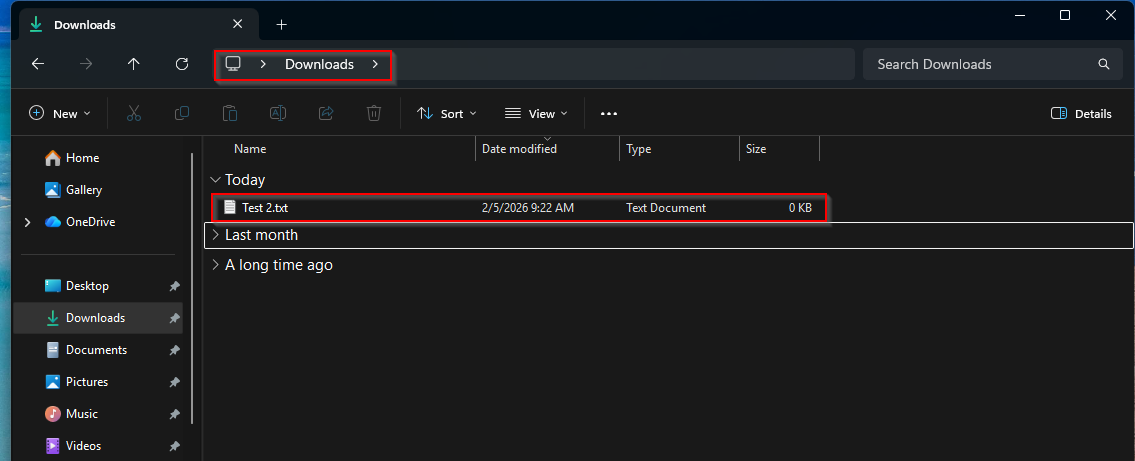The image size is (1135, 461).
Task: Maximize the File Explorer window
Action: click(x=1065, y=15)
